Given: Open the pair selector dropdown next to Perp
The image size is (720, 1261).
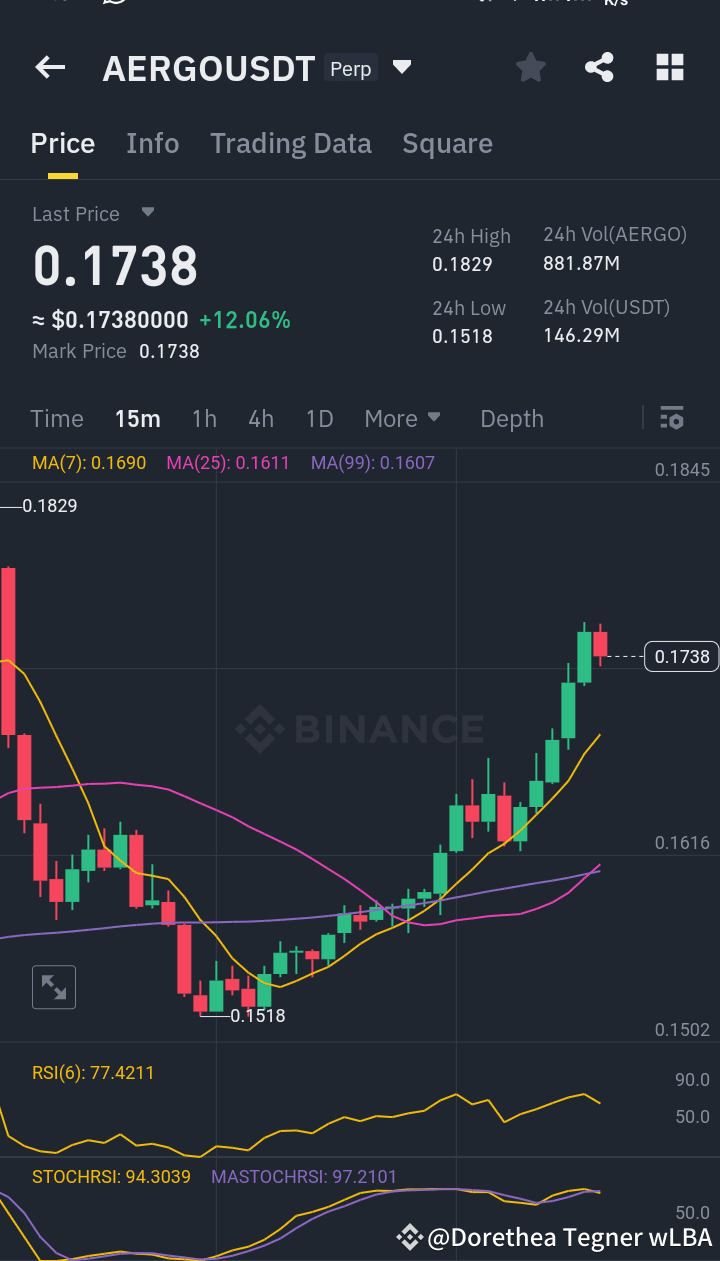Looking at the screenshot, I should click(x=402, y=67).
